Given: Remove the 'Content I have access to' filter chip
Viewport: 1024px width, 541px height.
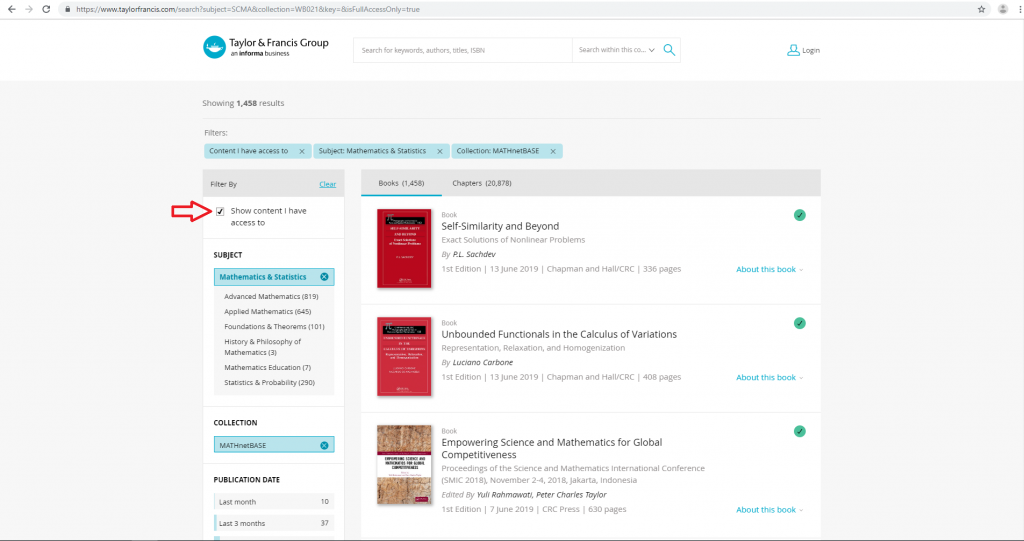Looking at the screenshot, I should pos(301,151).
